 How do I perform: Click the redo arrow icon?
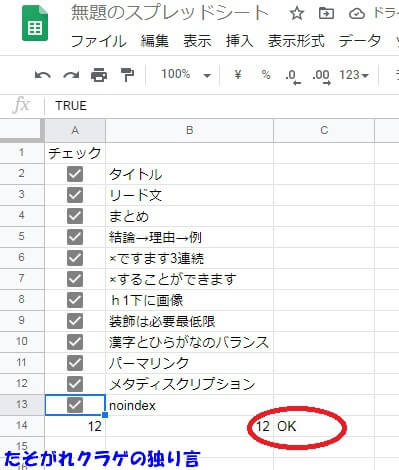pos(71,75)
